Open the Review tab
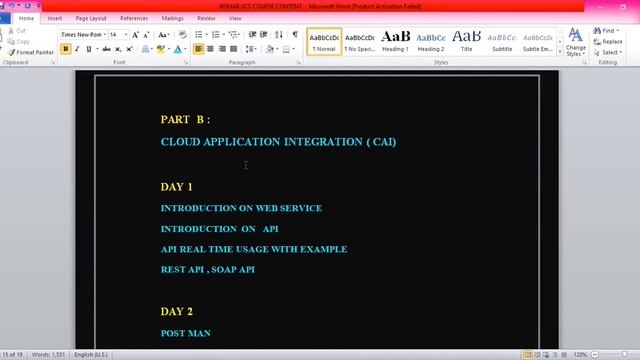 click(x=206, y=18)
